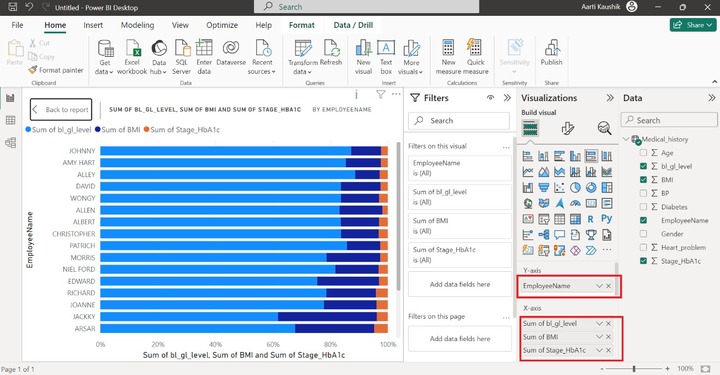Click Format painter
Screen dimensions: 720x375
pos(56,70)
